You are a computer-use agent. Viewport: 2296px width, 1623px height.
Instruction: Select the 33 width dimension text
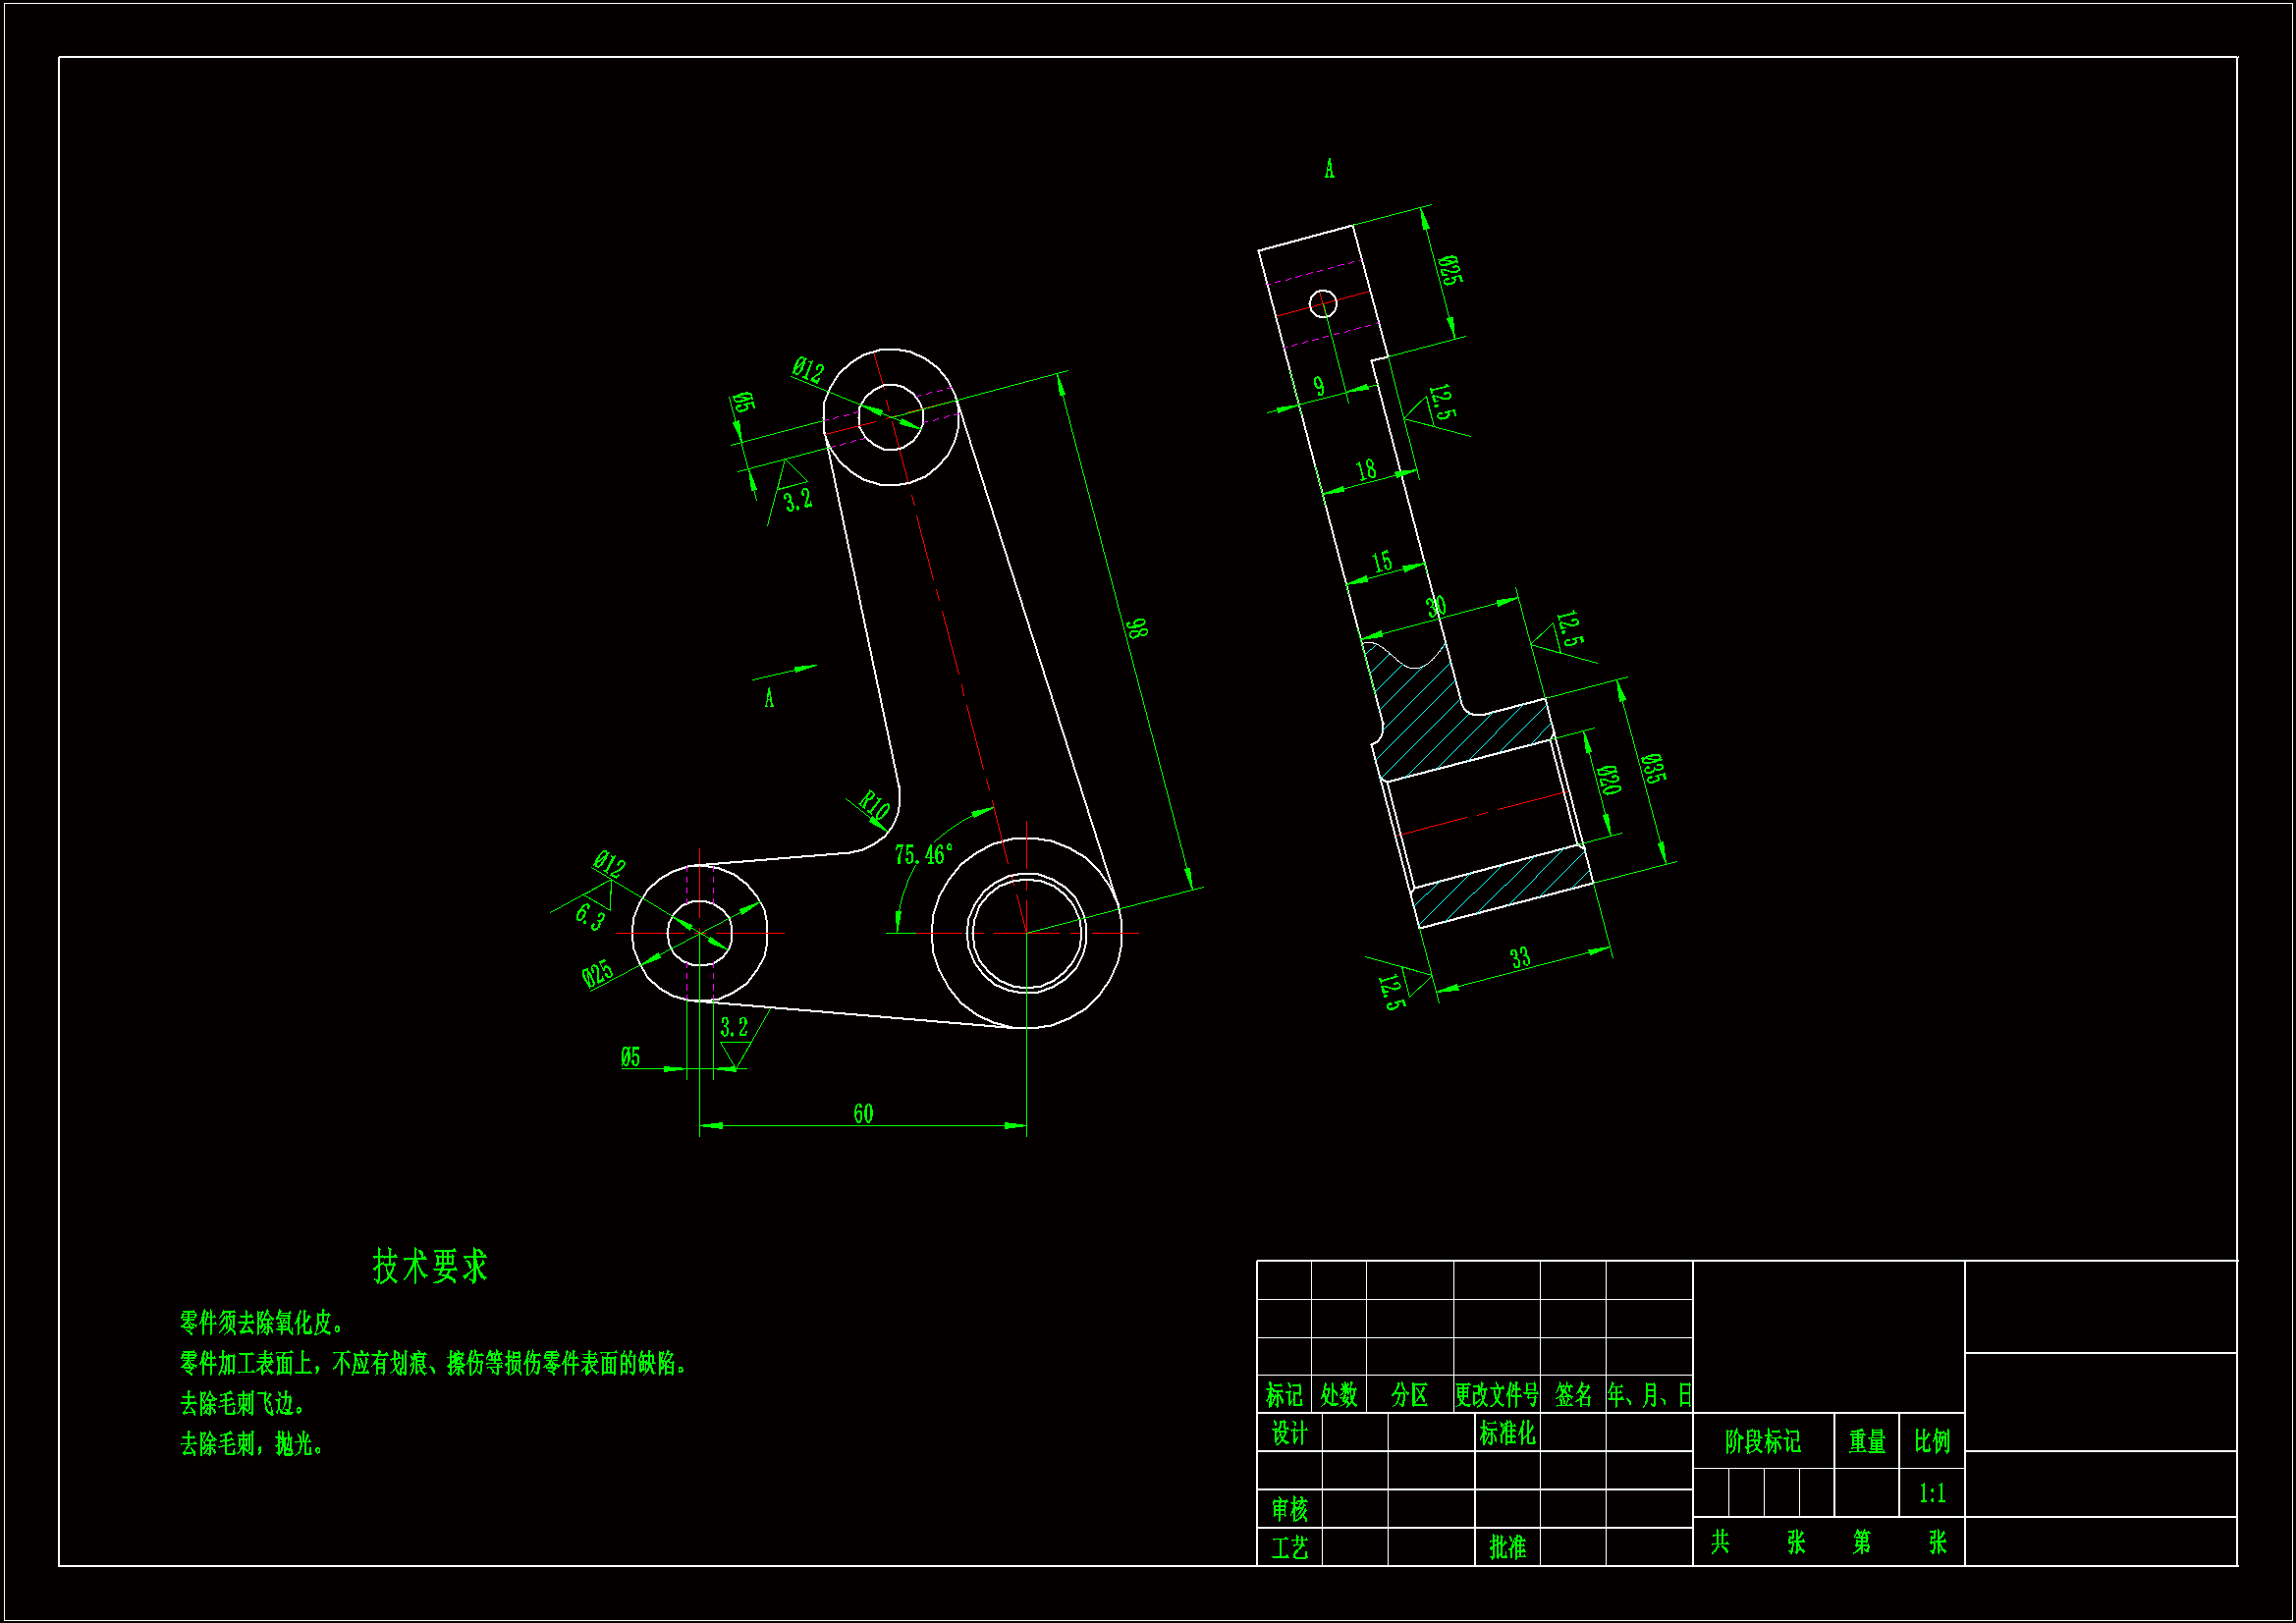(1520, 958)
